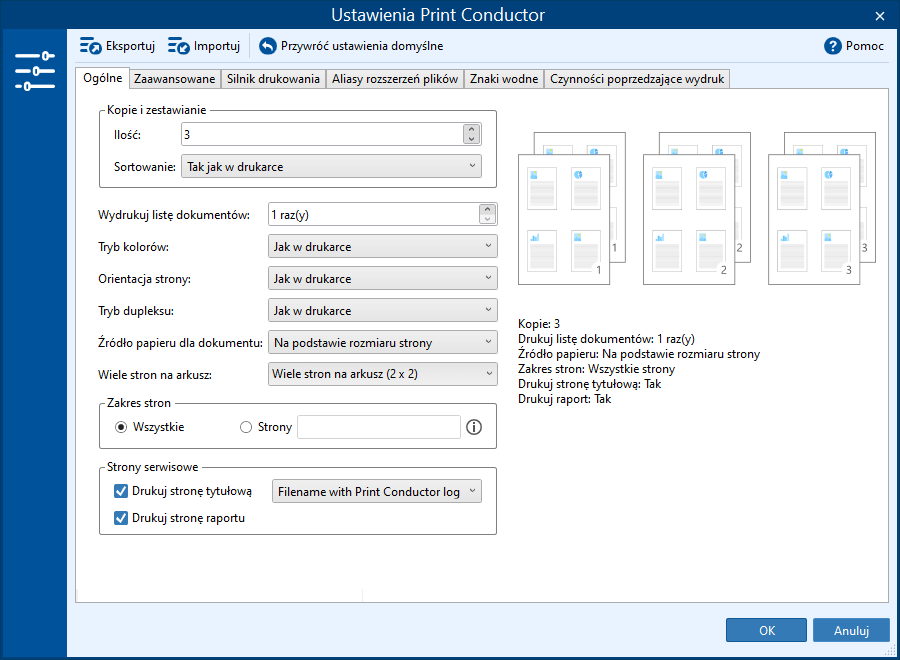Viewport: 900px width, 660px height.
Task: Increase the Ilość copies value
Action: (x=471, y=130)
